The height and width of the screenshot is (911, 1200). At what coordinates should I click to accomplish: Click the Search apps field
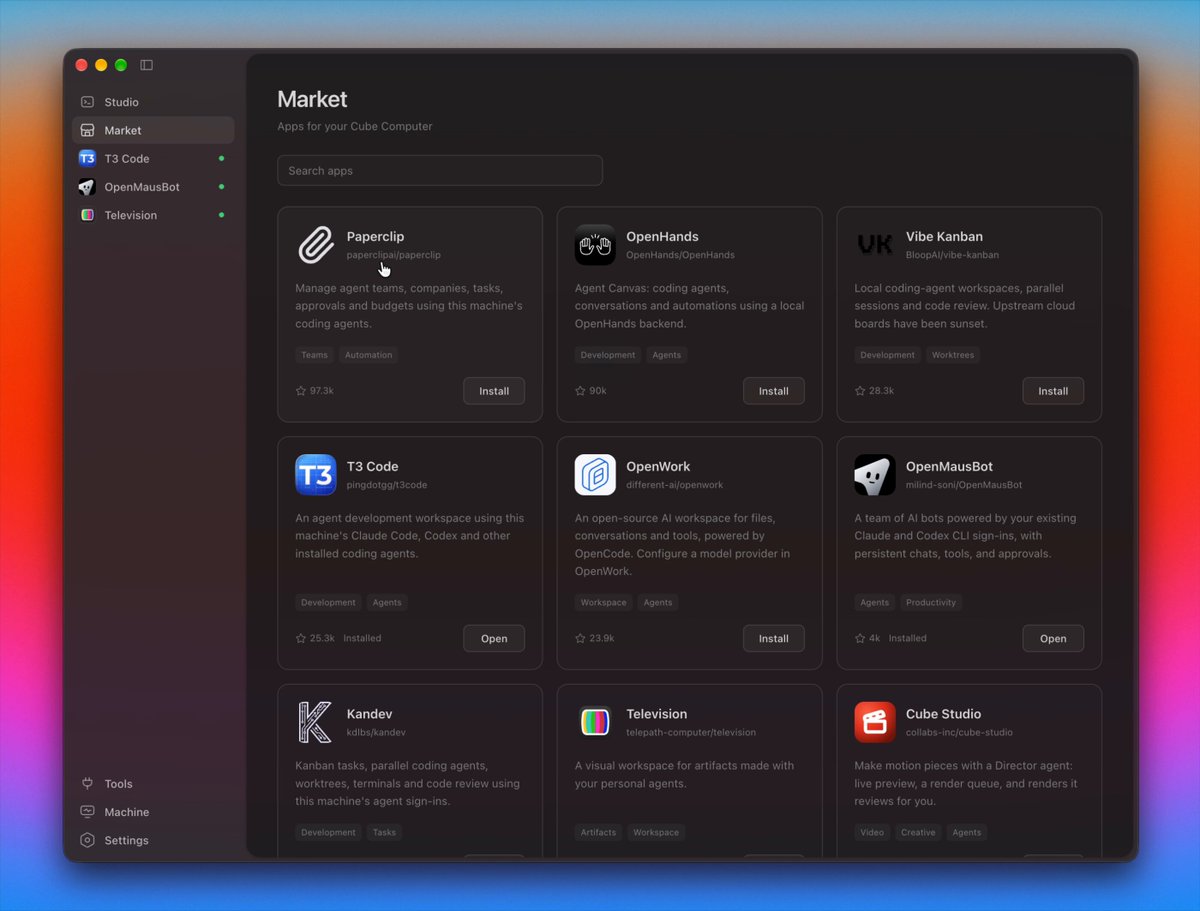click(x=440, y=170)
